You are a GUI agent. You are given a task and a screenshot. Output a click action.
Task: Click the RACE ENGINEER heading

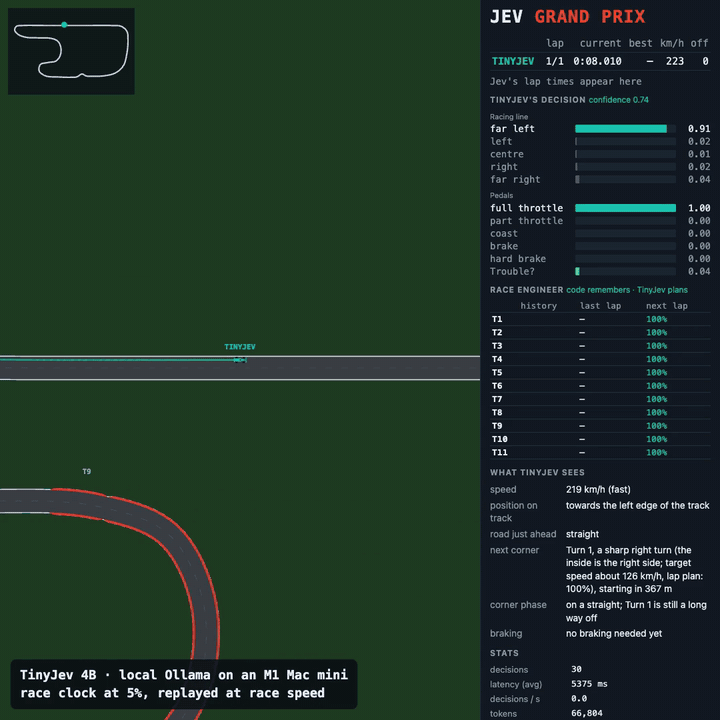[x=526, y=290]
